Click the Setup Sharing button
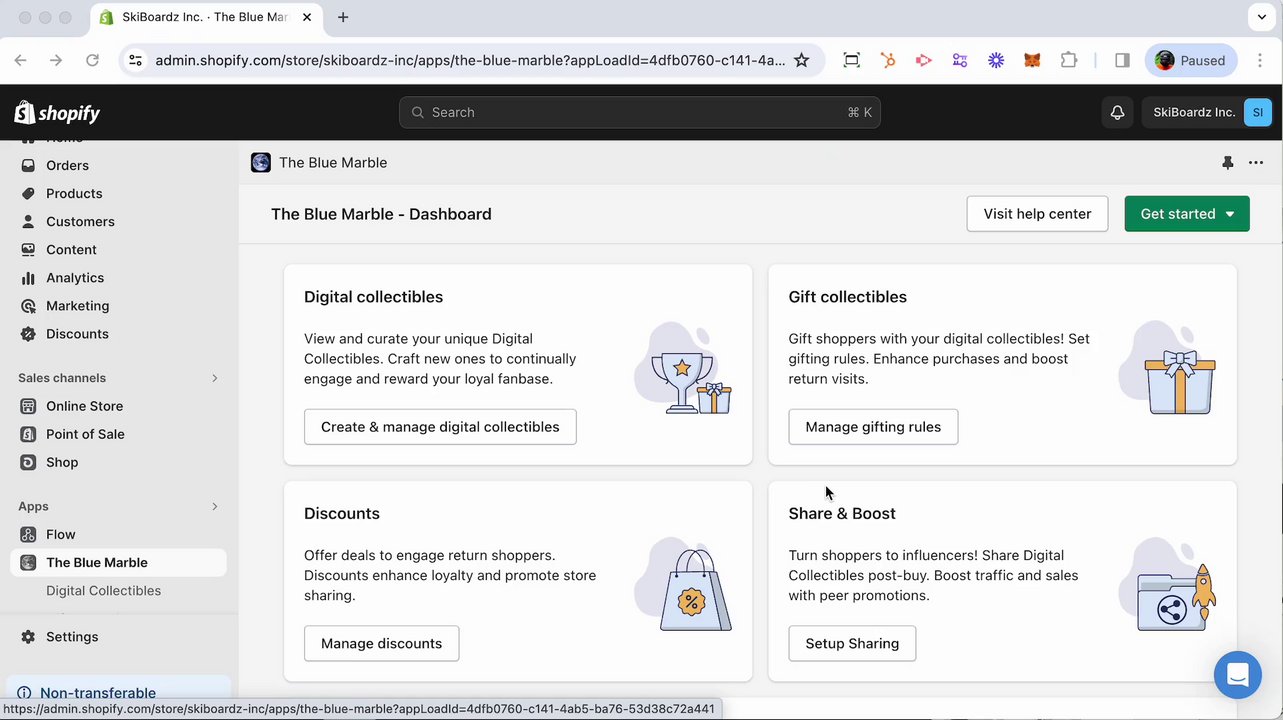Viewport: 1283px width, 720px height. click(x=851, y=643)
